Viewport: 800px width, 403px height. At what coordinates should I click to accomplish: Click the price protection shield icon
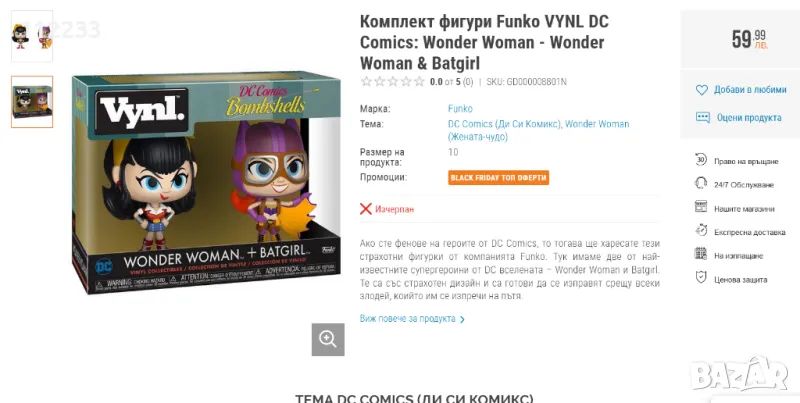pos(701,278)
